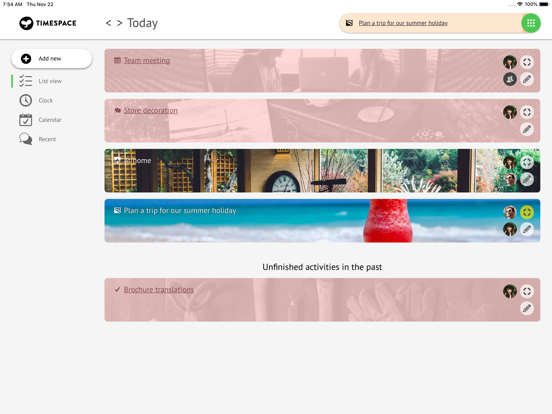Click the Clock sidebar icon

pos(25,100)
